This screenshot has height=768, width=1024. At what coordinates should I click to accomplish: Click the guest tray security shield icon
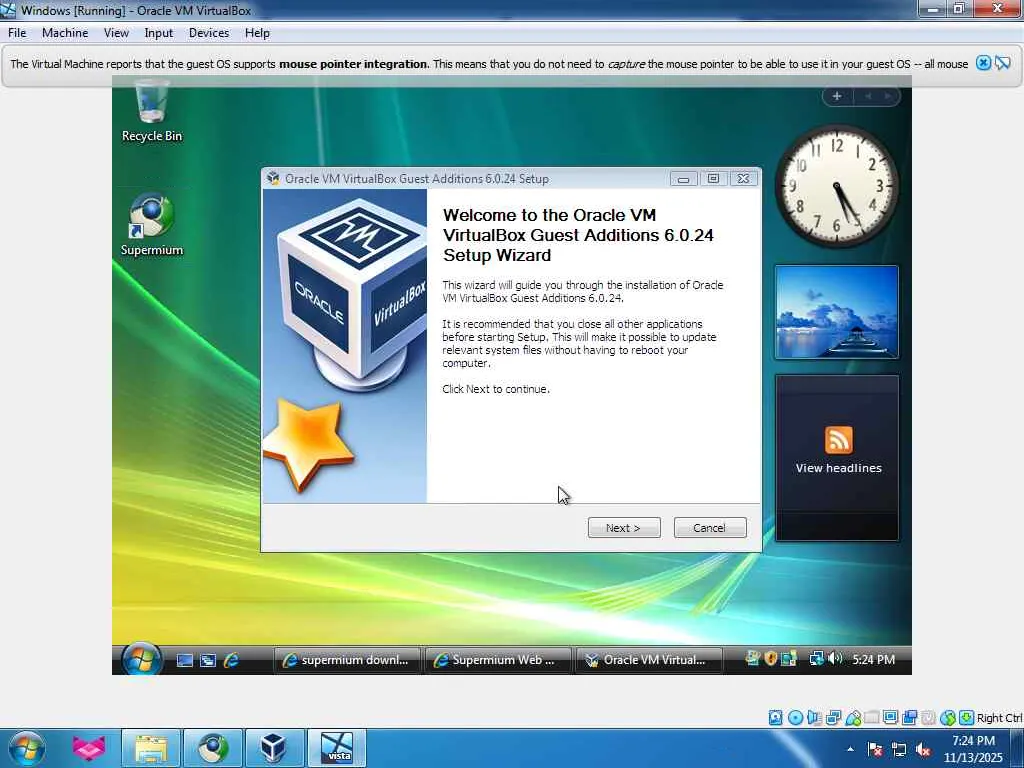771,658
